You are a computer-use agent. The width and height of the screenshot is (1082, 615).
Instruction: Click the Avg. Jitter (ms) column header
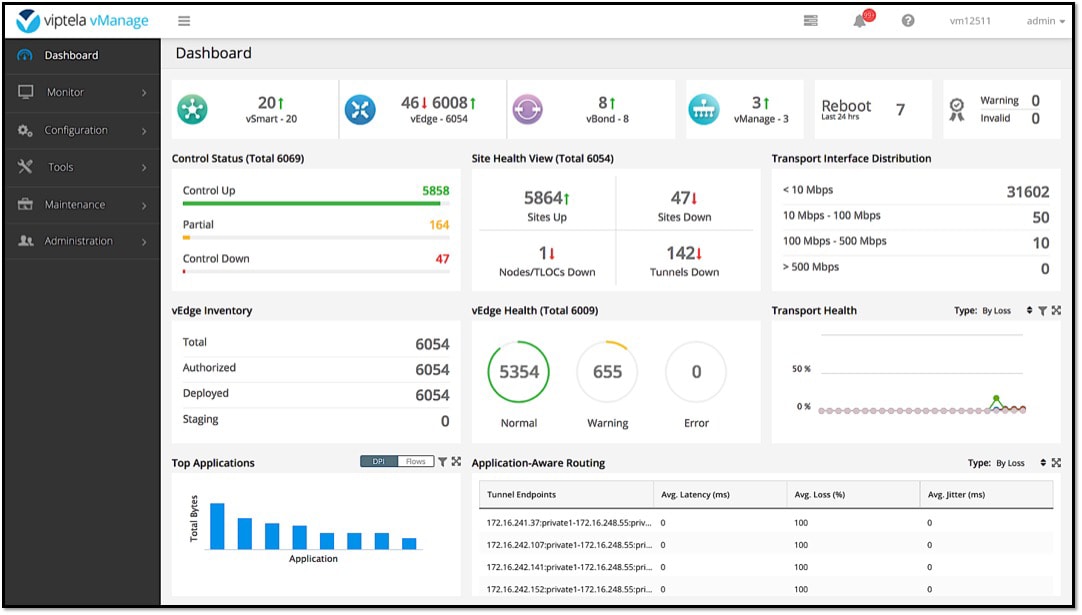[x=986, y=494]
